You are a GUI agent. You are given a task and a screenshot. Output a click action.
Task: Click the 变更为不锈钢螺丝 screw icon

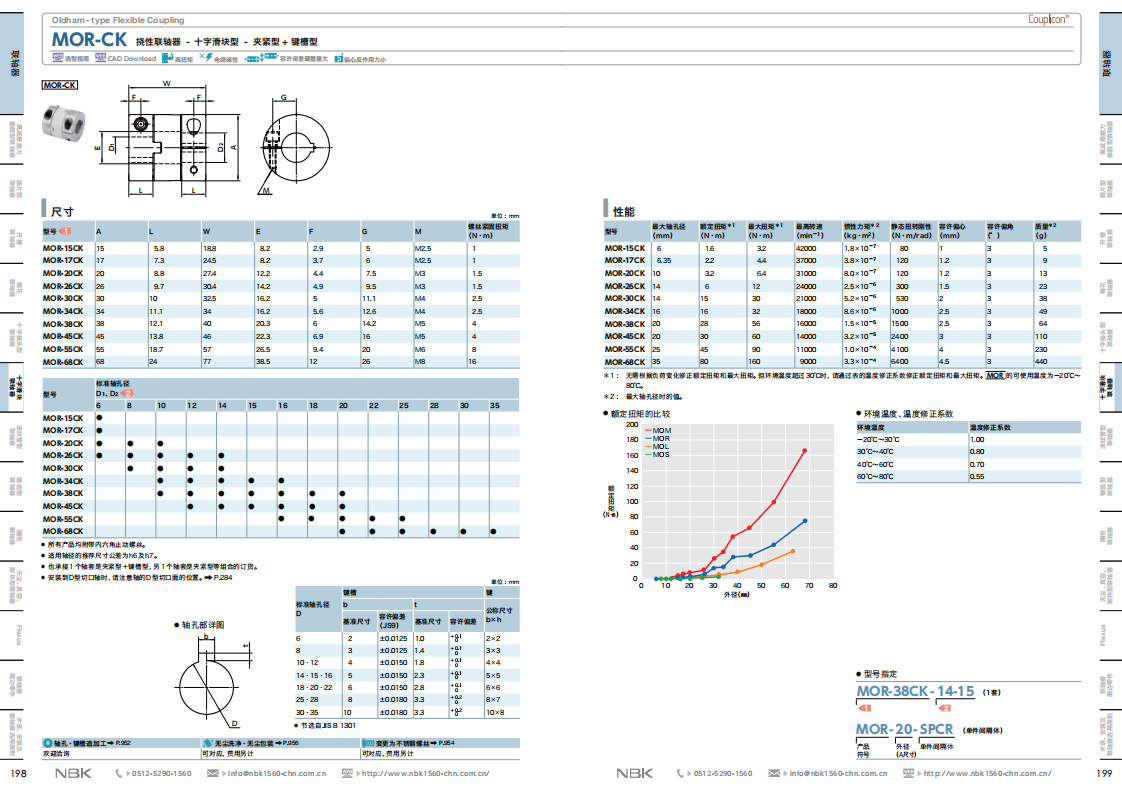369,743
